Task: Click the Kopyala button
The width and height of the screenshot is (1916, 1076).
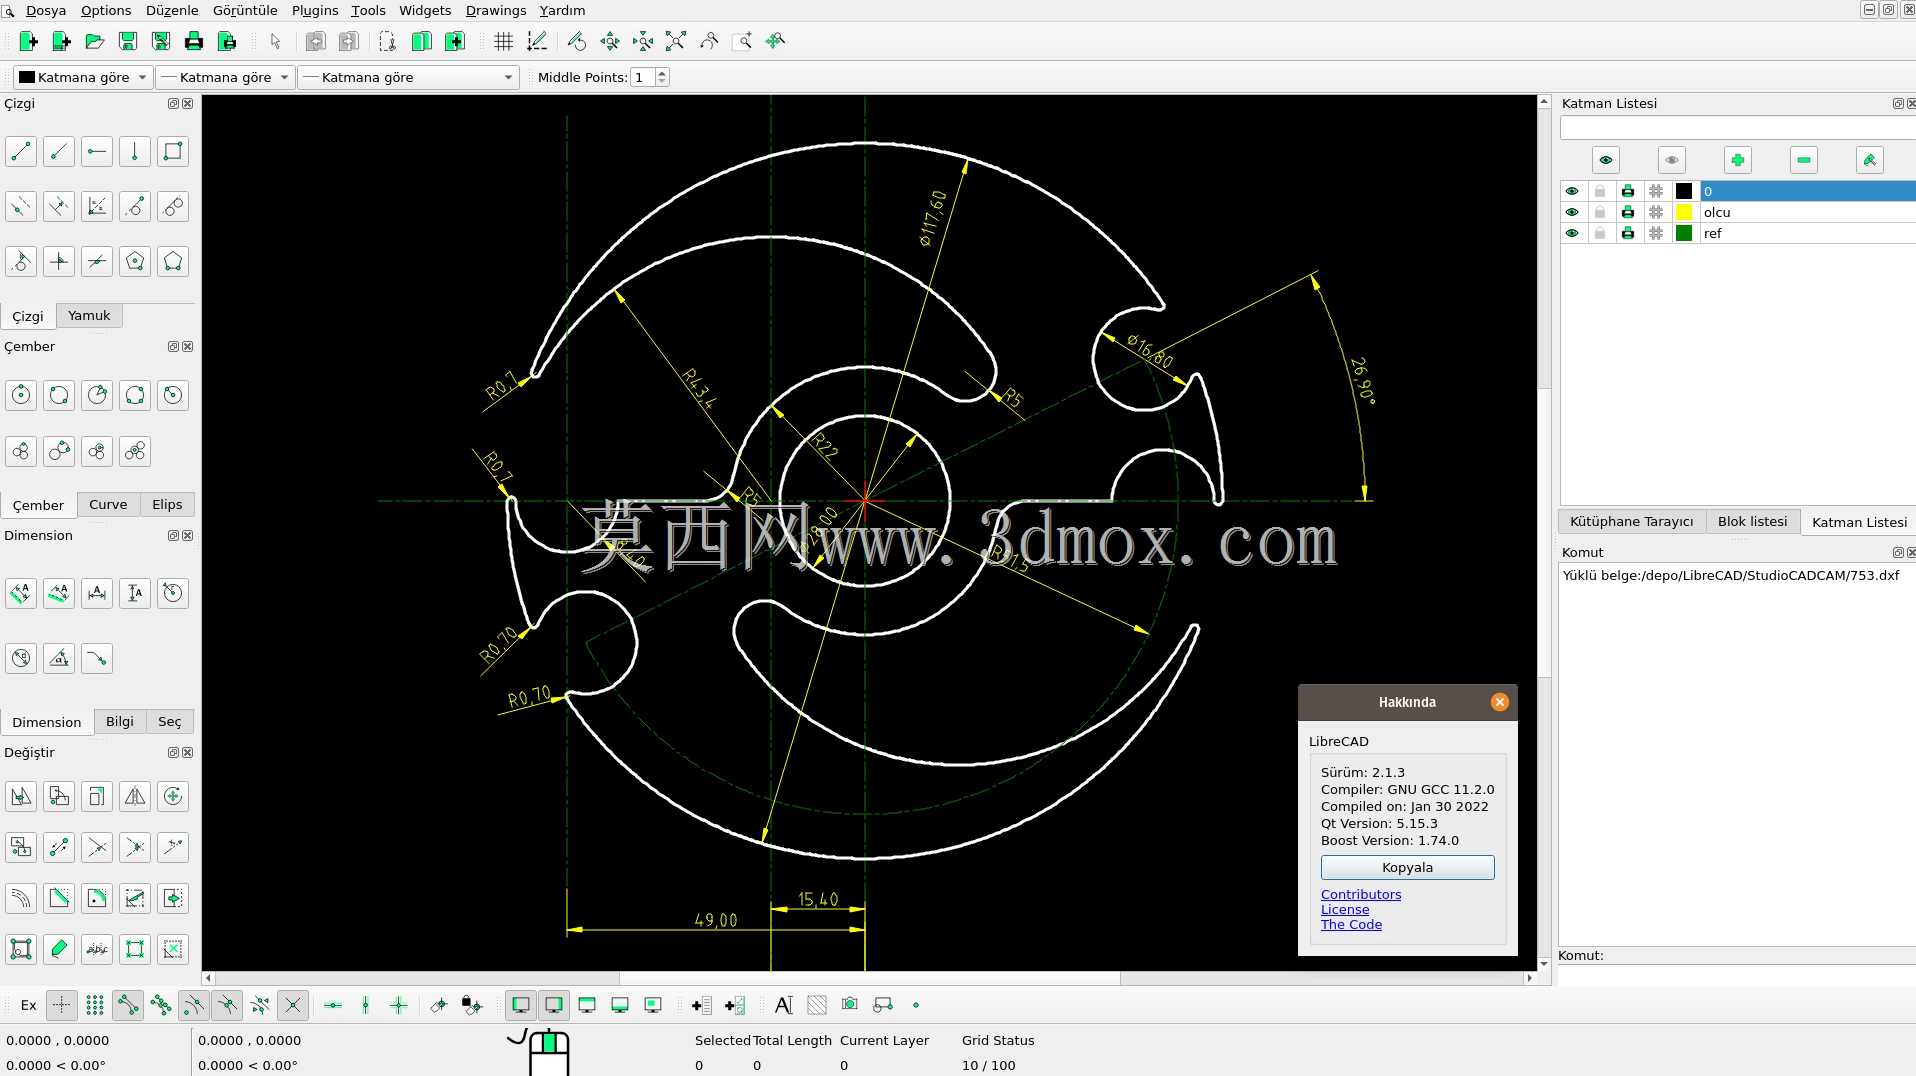Action: point(1407,867)
